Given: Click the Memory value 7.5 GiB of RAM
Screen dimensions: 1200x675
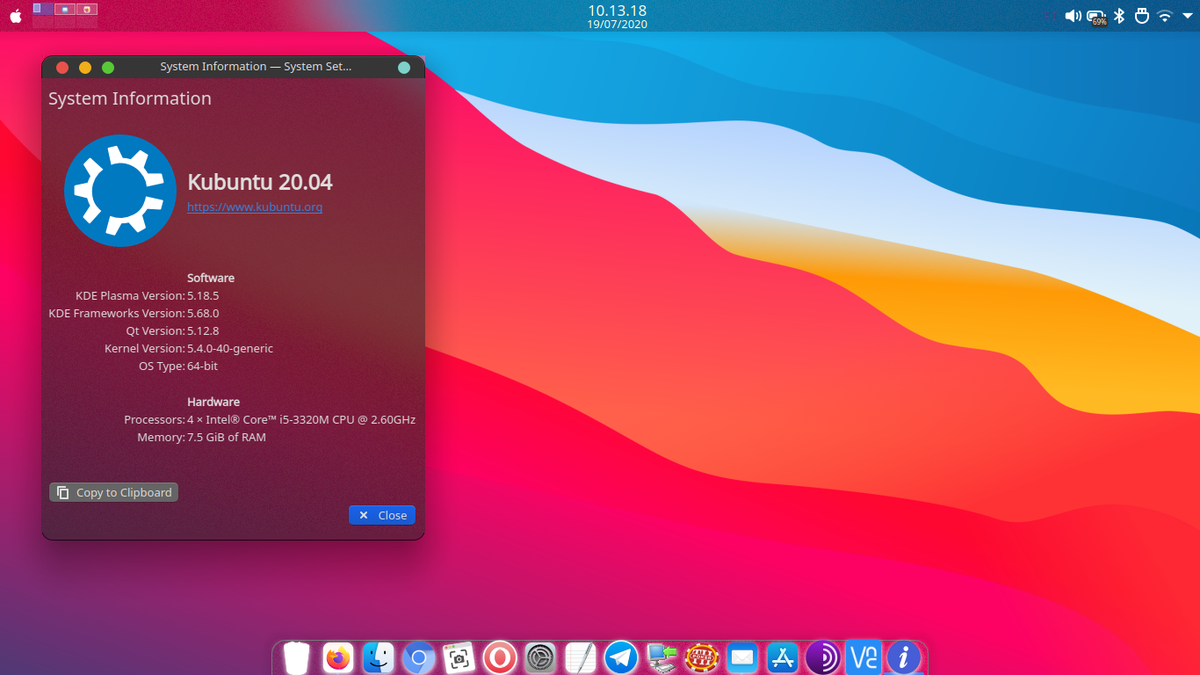Looking at the screenshot, I should [227, 437].
